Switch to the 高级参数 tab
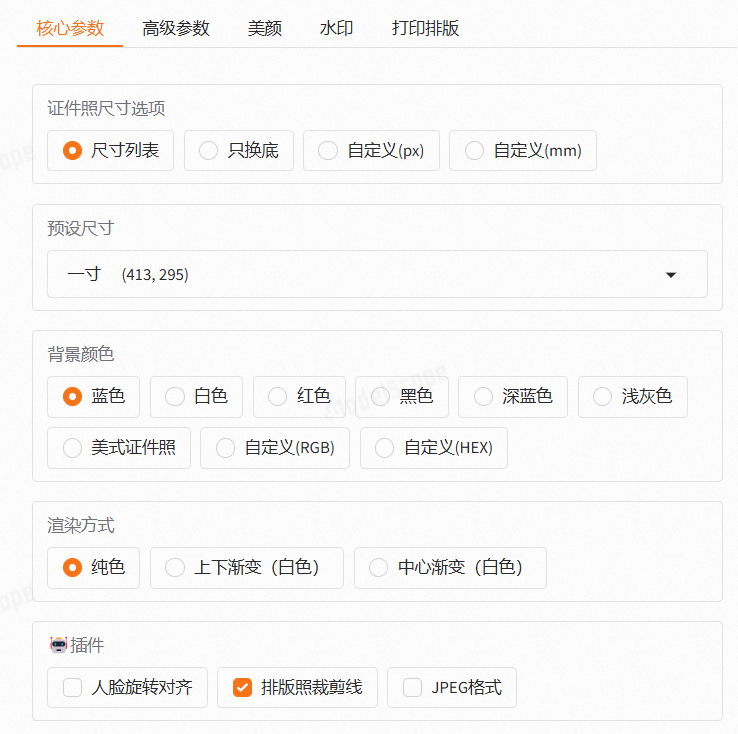 tap(176, 28)
